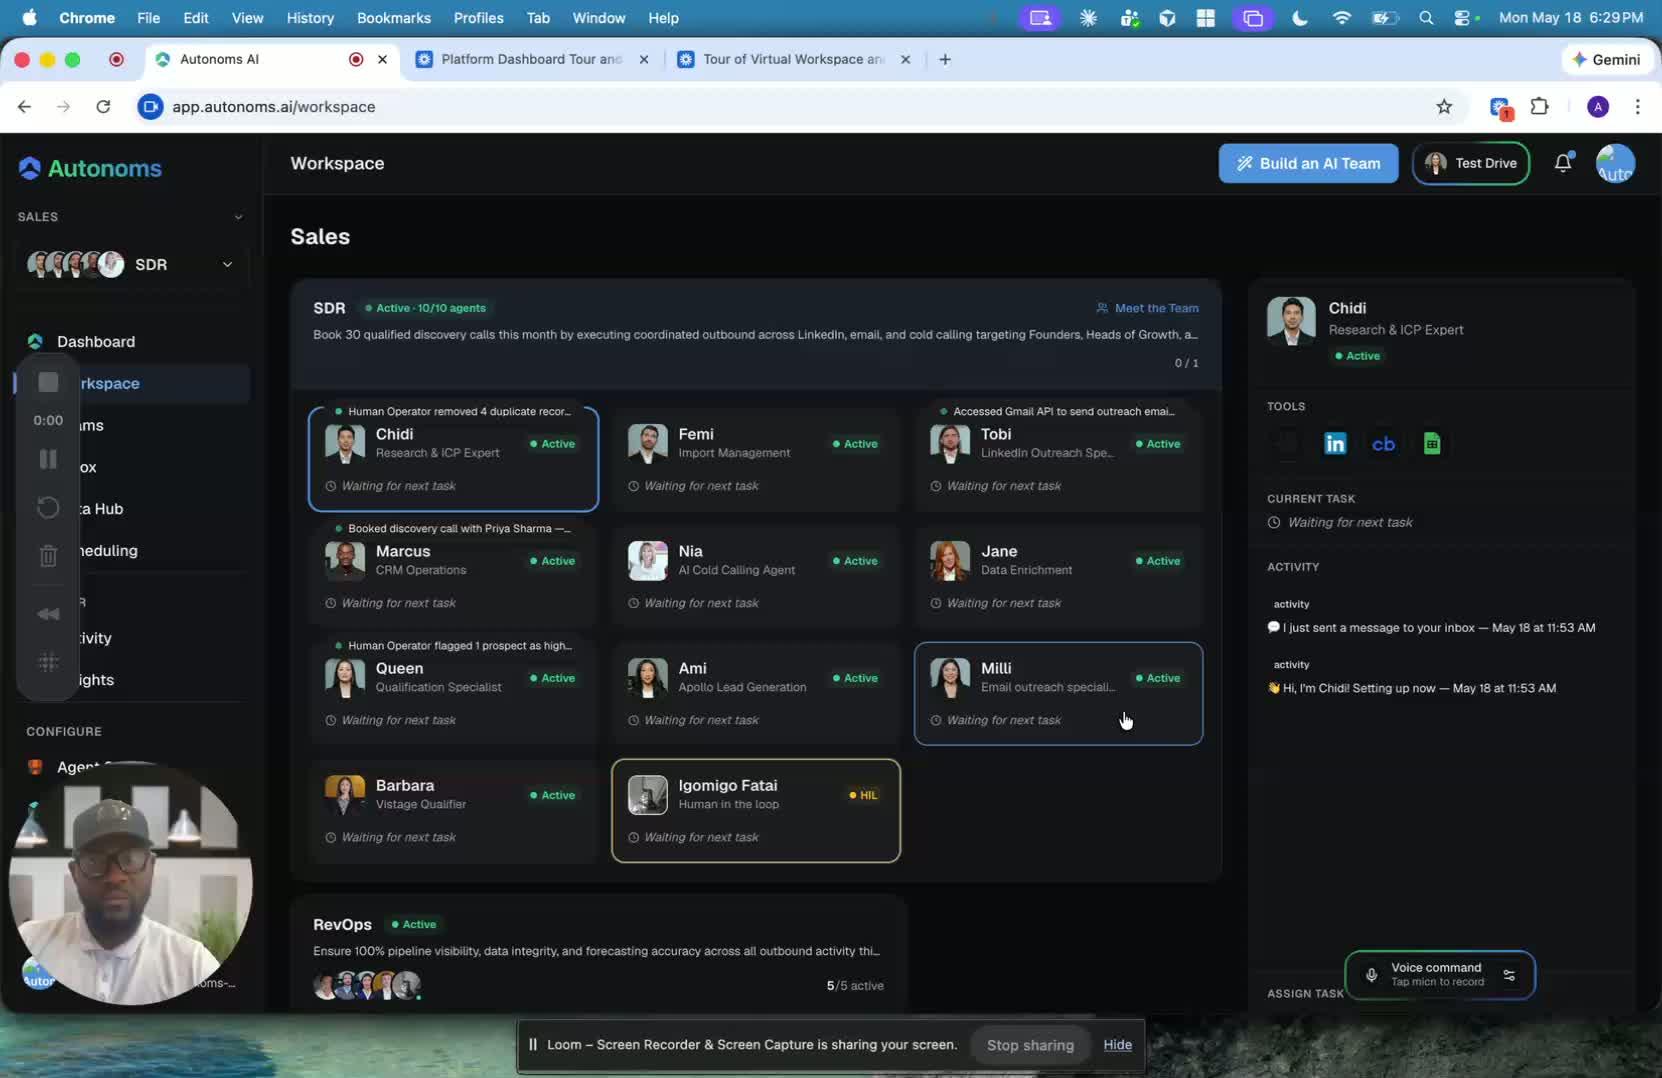
Task: Switch to the Platform Dashboard Tour tab
Action: coord(530,59)
